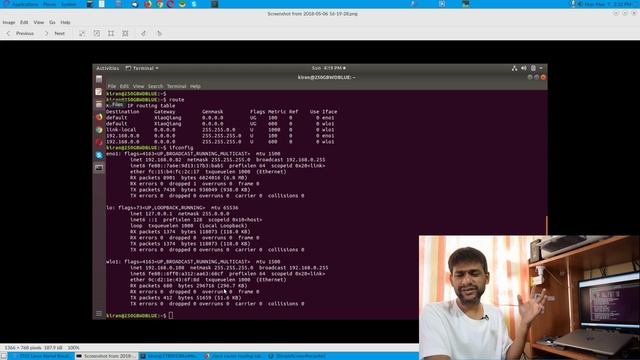Click the normal size toolbar icon
This screenshot has height=360, width=640.
pos(111,33)
